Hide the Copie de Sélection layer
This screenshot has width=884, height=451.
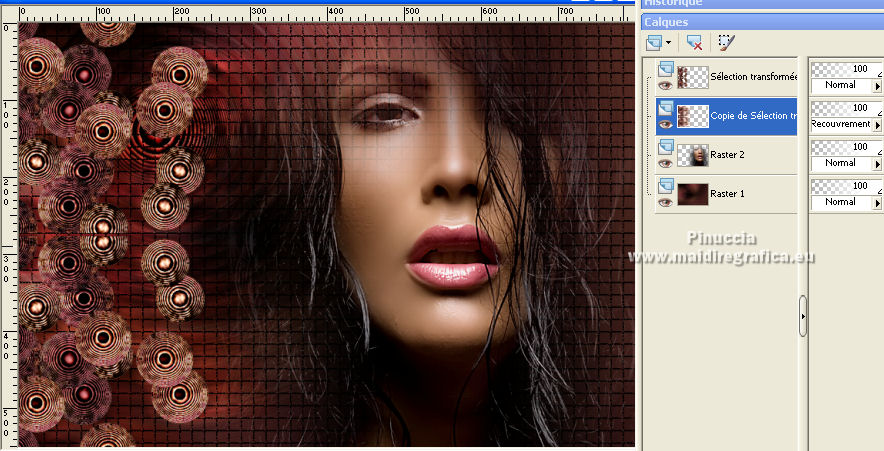665,125
